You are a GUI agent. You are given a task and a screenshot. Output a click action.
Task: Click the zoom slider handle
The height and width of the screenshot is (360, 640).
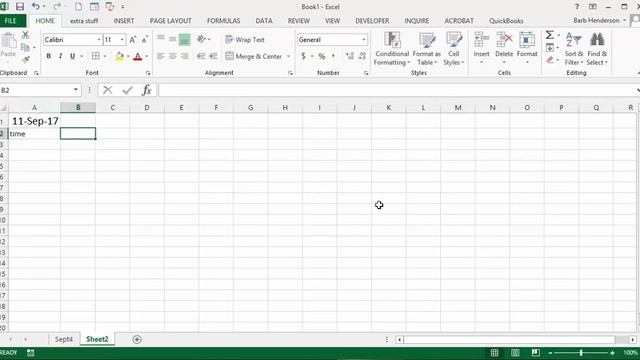(x=581, y=353)
